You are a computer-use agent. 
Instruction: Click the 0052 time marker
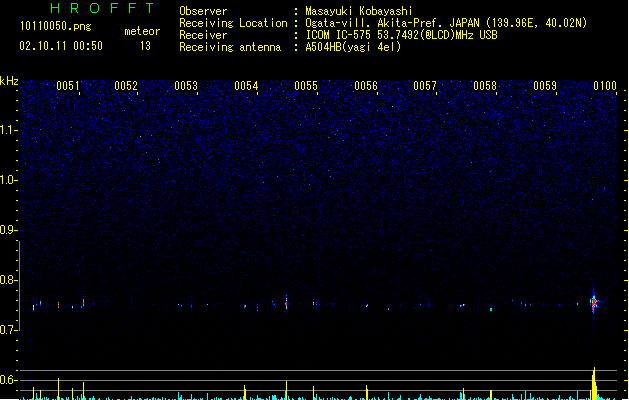click(126, 86)
